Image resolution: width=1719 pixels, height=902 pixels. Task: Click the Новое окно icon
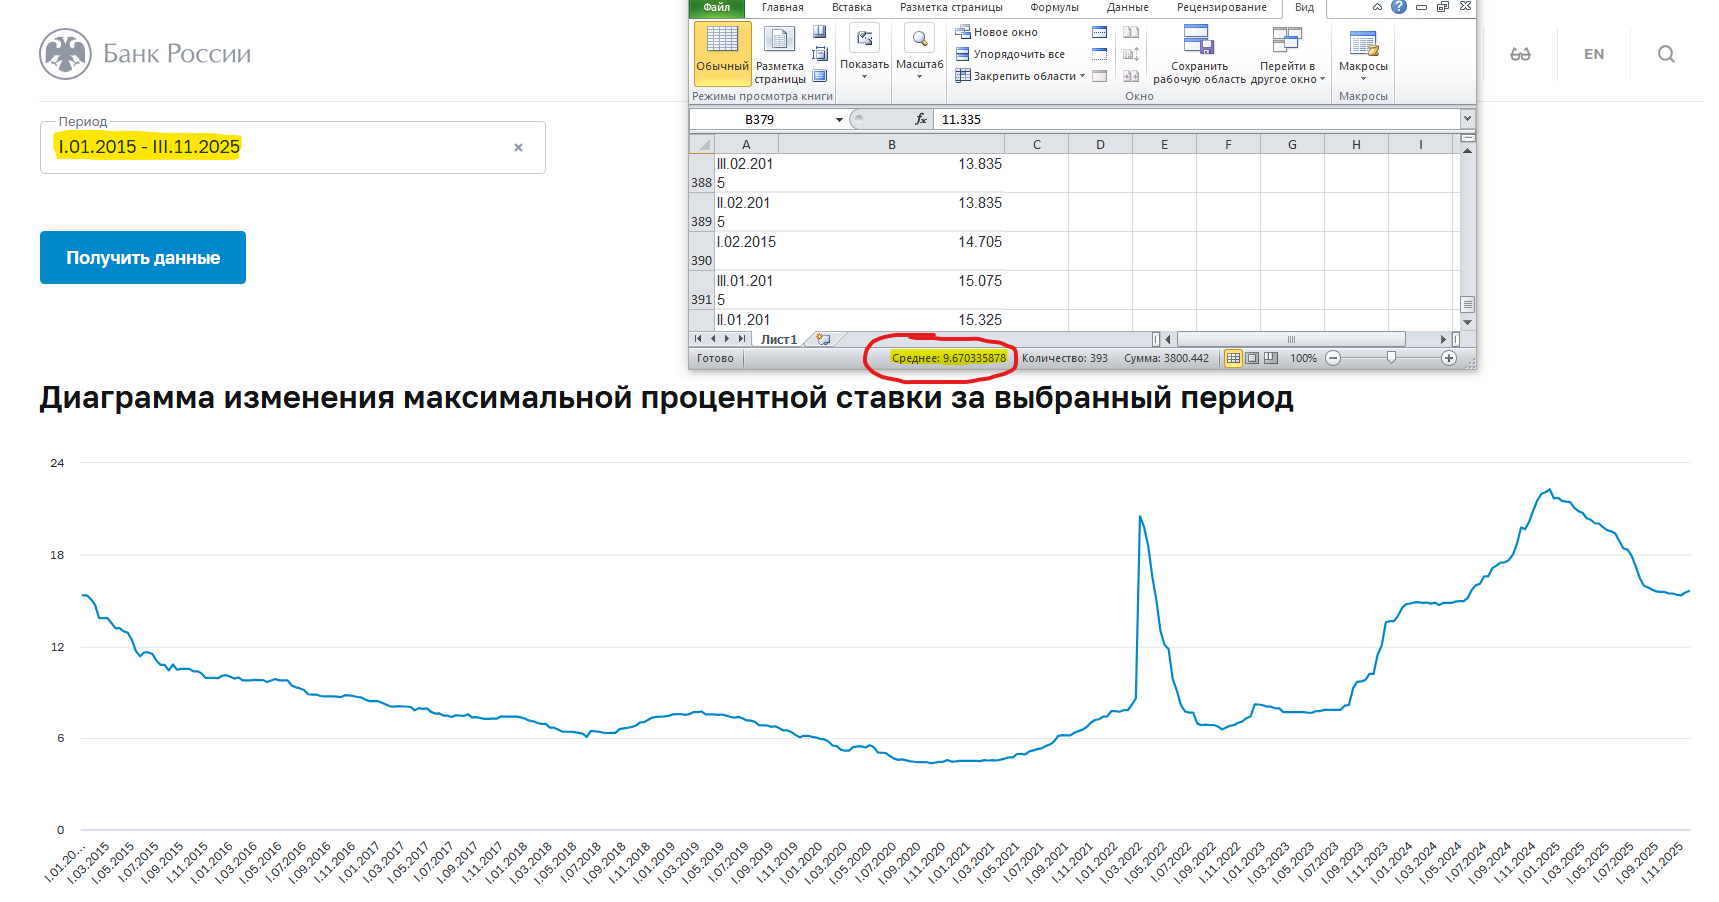pyautogui.click(x=963, y=32)
